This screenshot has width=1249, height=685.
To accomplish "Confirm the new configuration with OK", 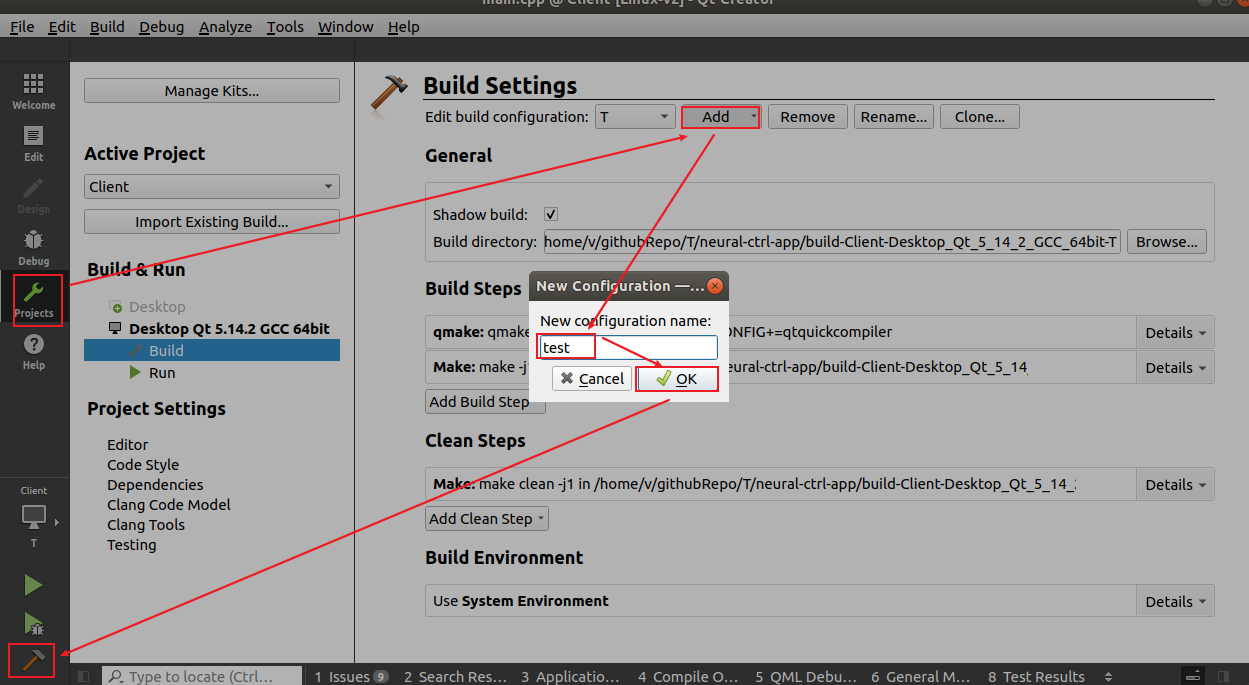I will (677, 379).
